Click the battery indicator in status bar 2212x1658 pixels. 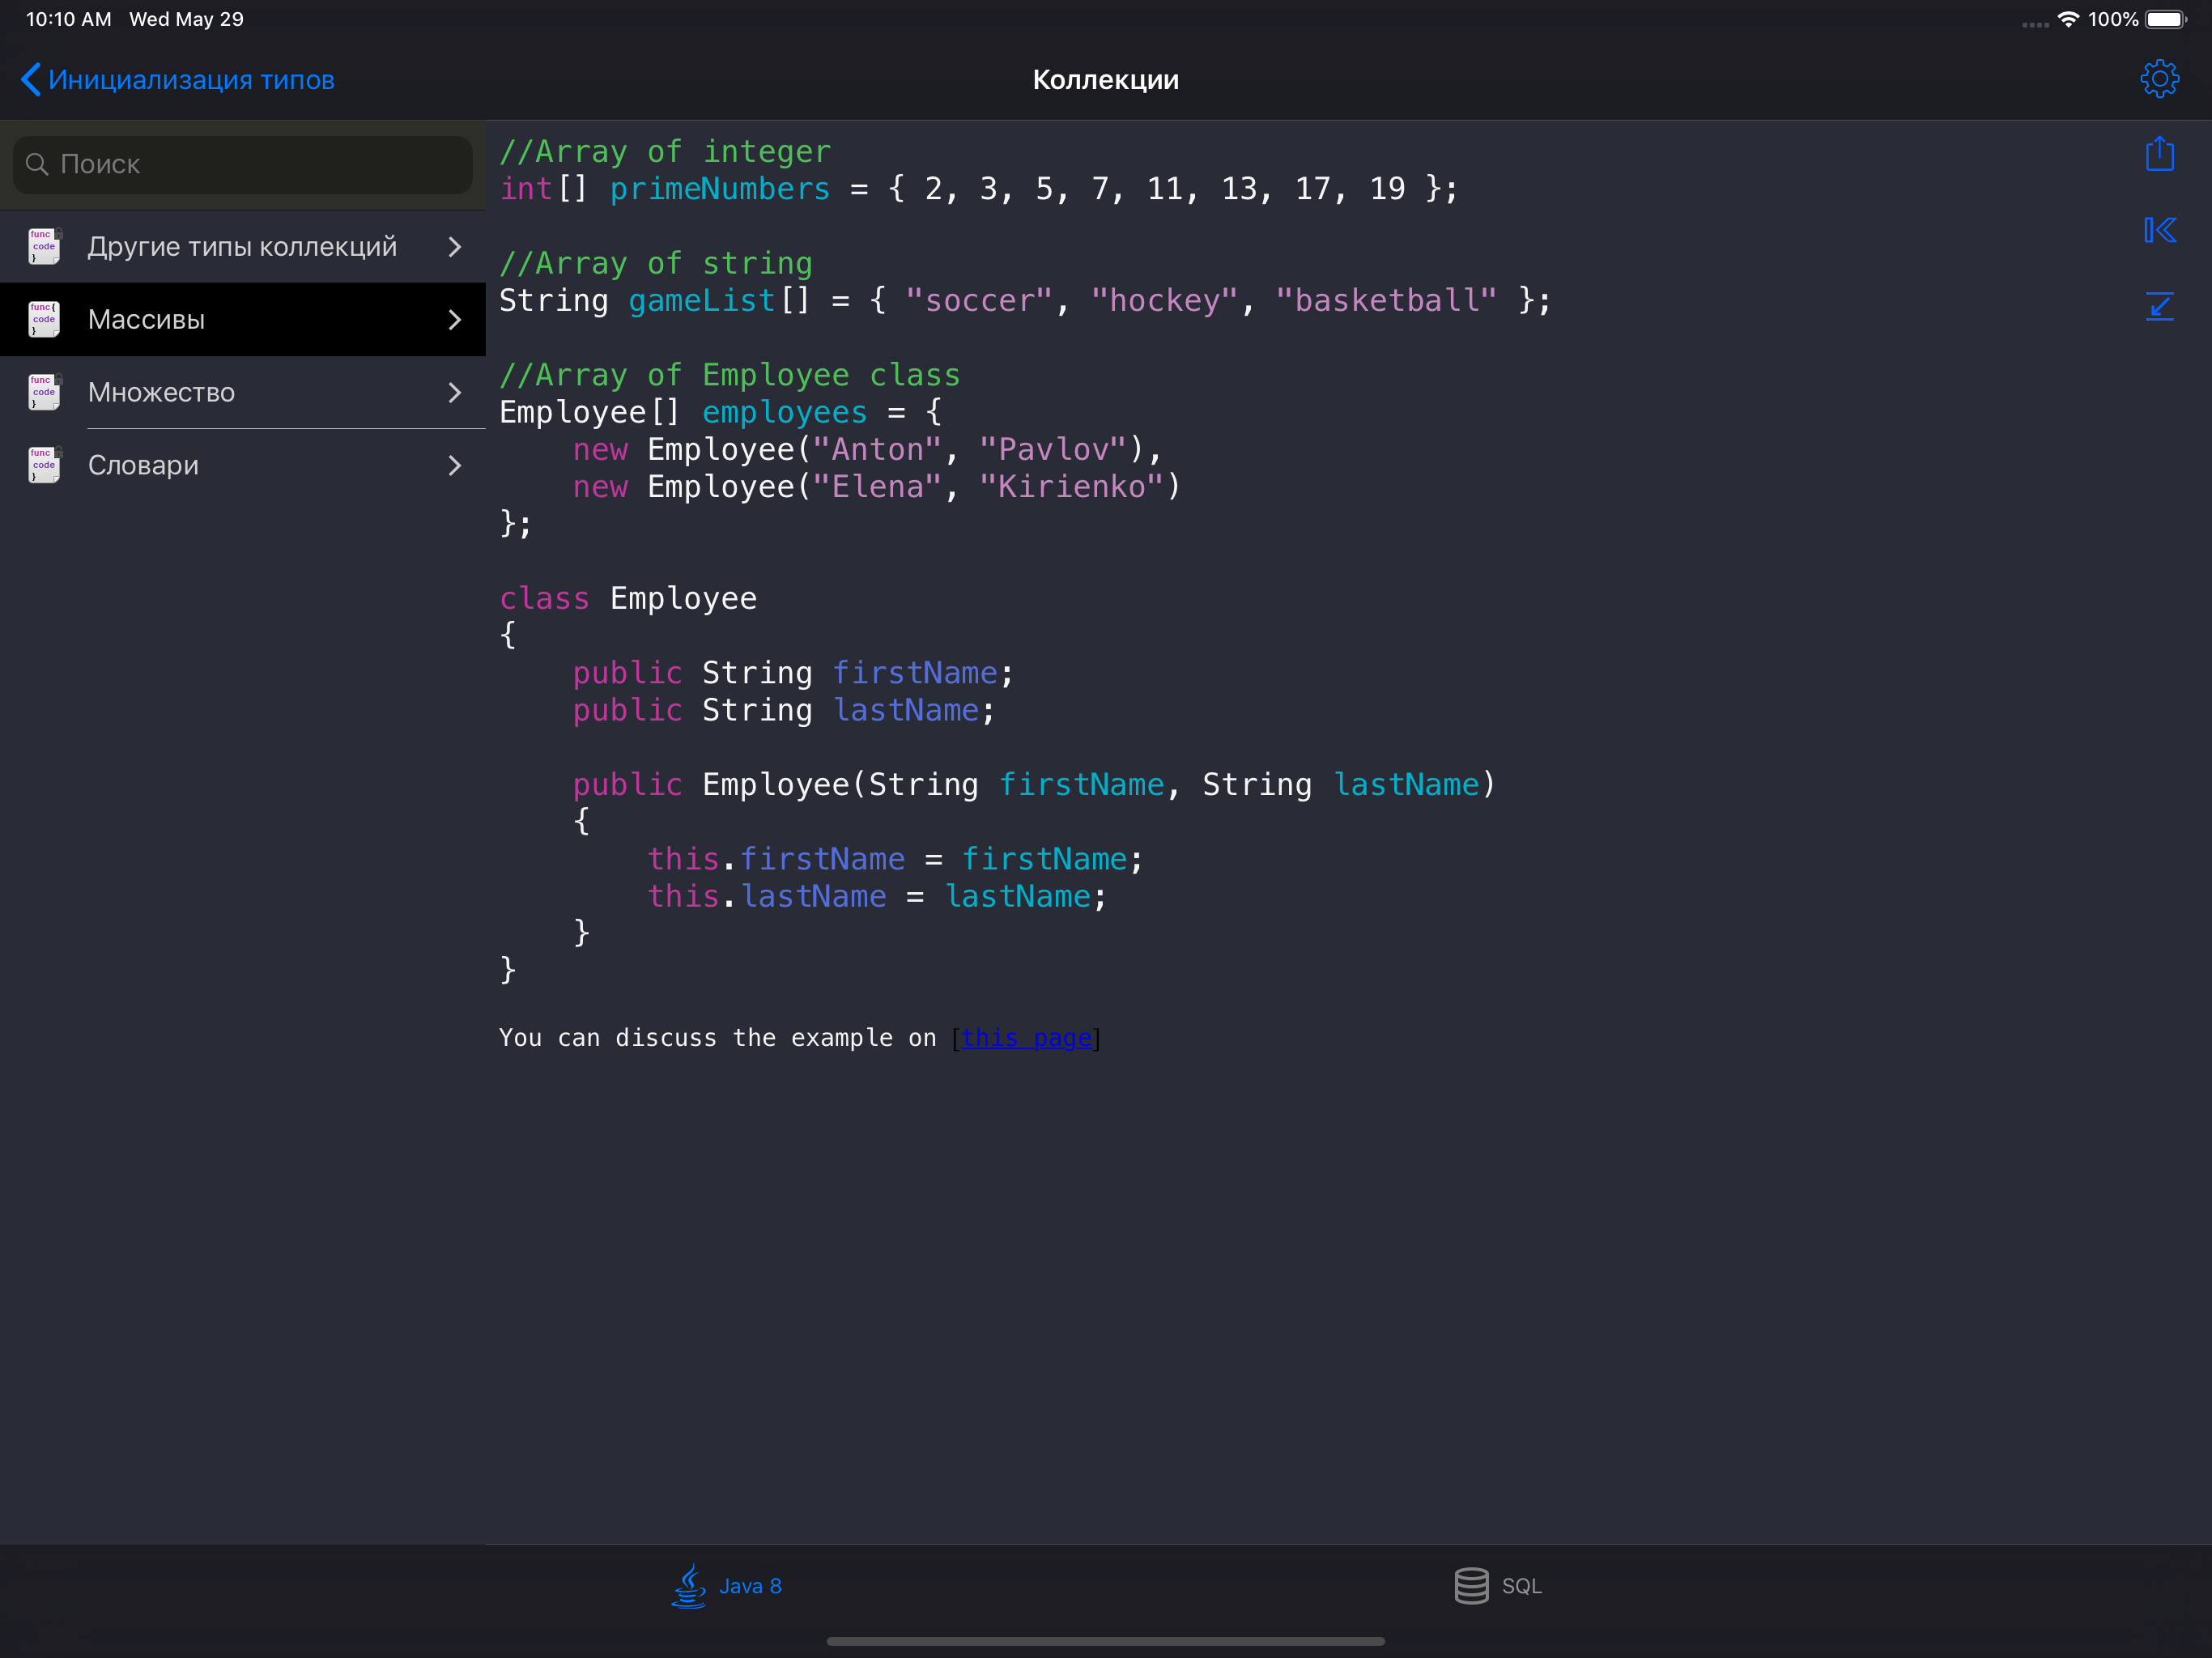point(2165,19)
